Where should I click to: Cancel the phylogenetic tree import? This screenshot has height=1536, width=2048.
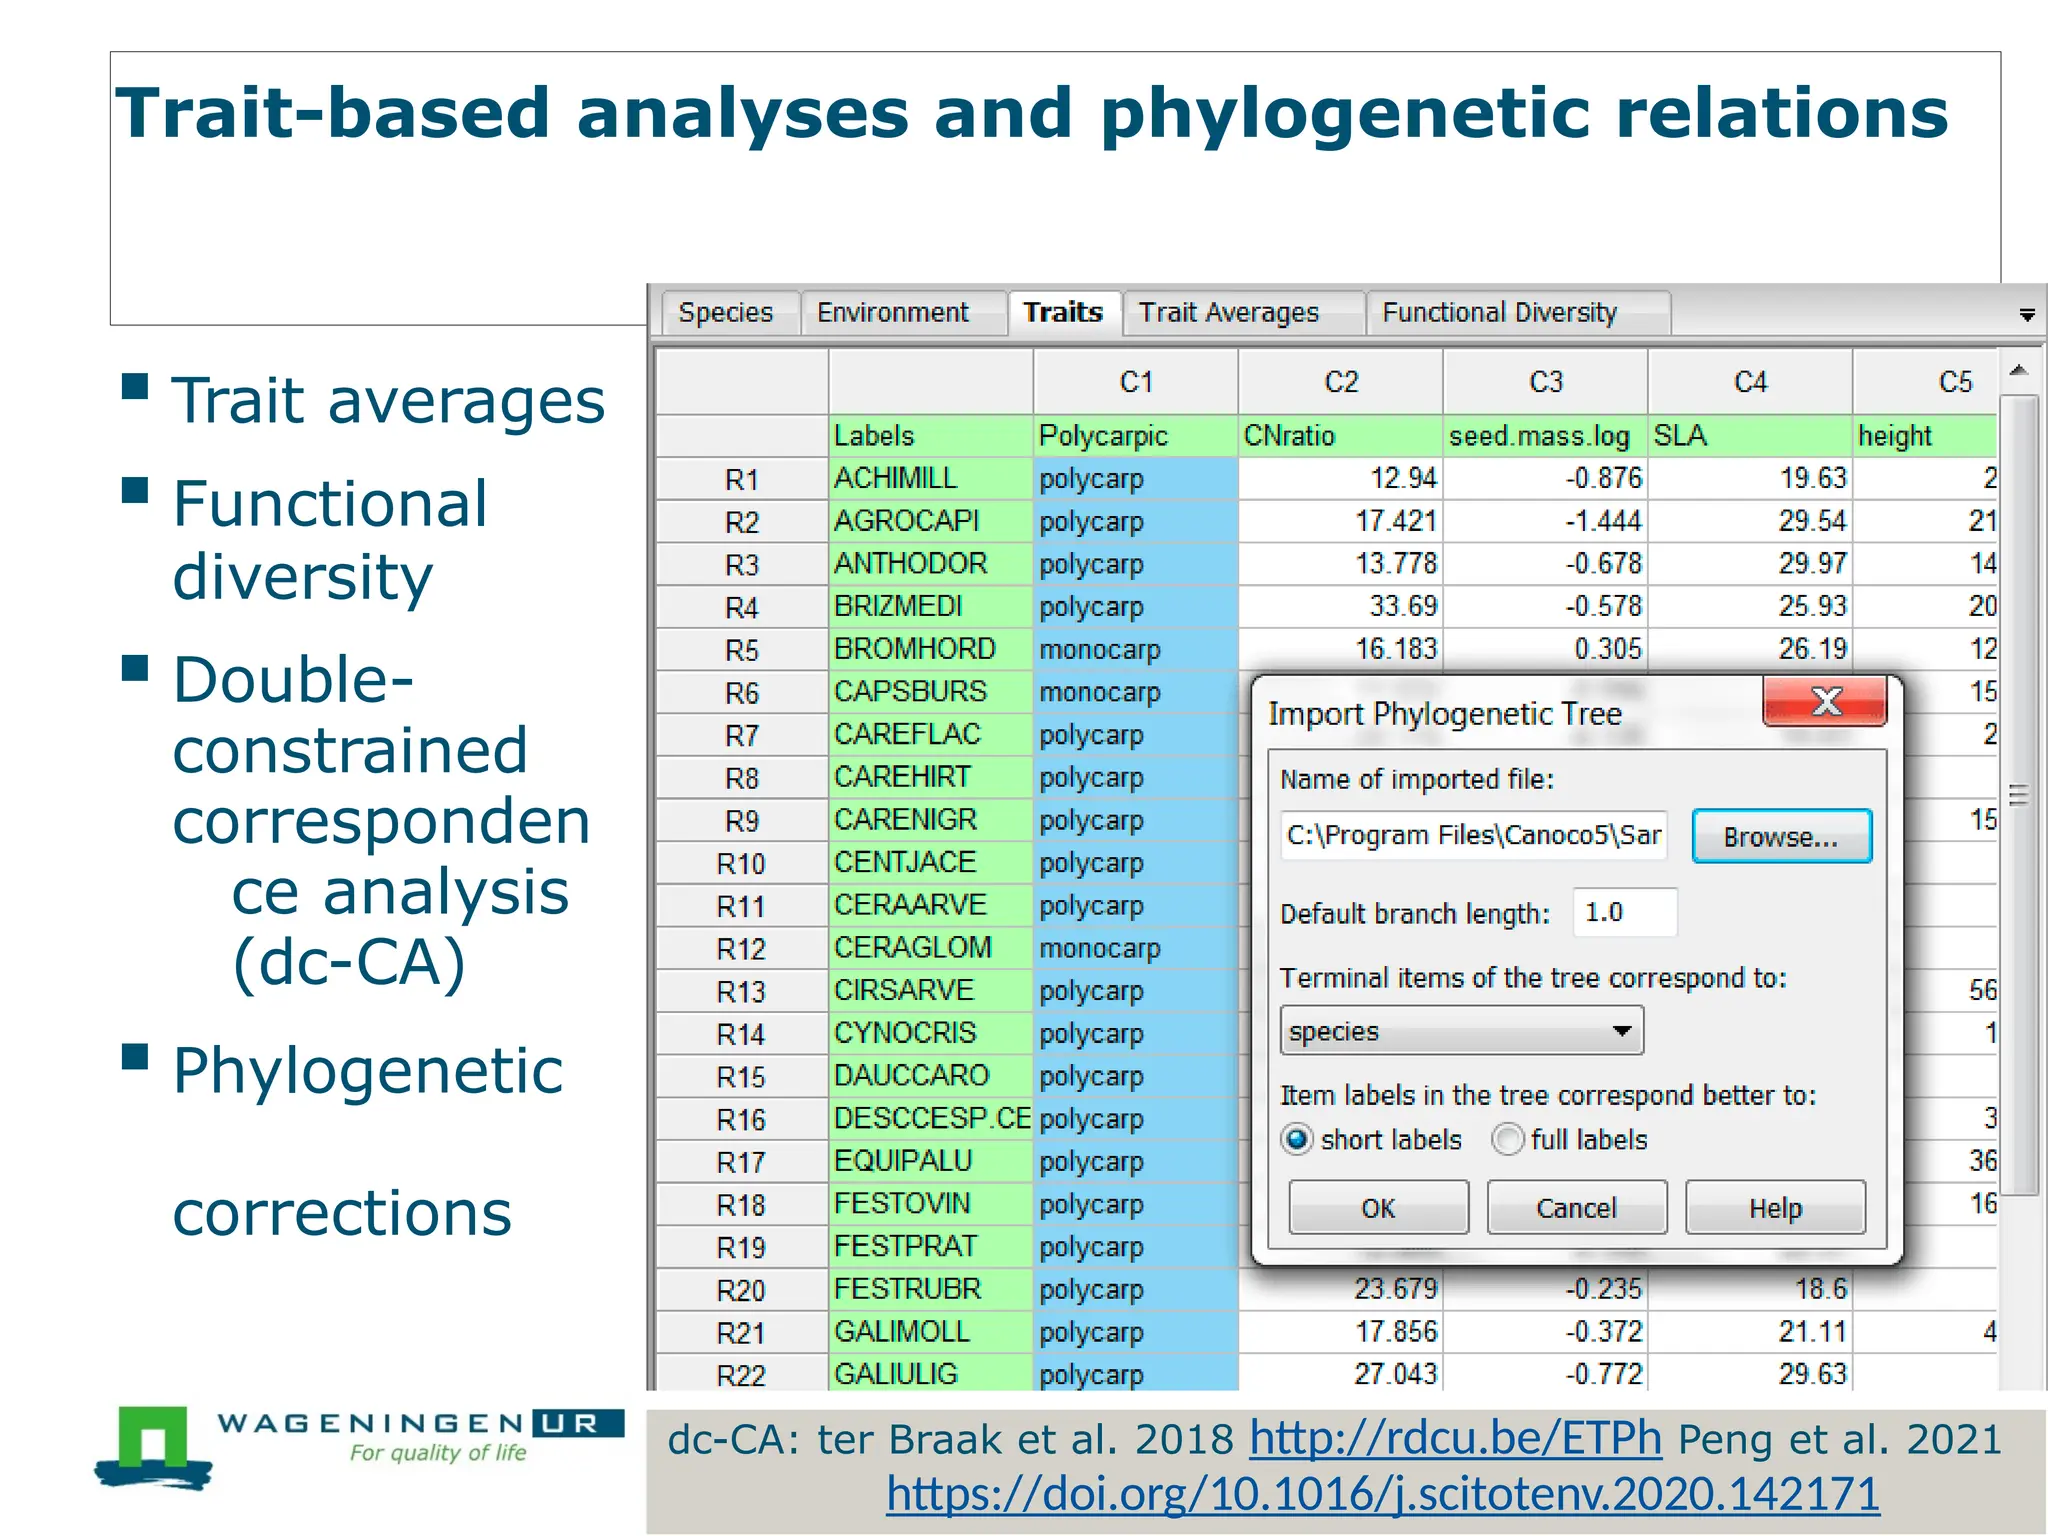(1576, 1208)
